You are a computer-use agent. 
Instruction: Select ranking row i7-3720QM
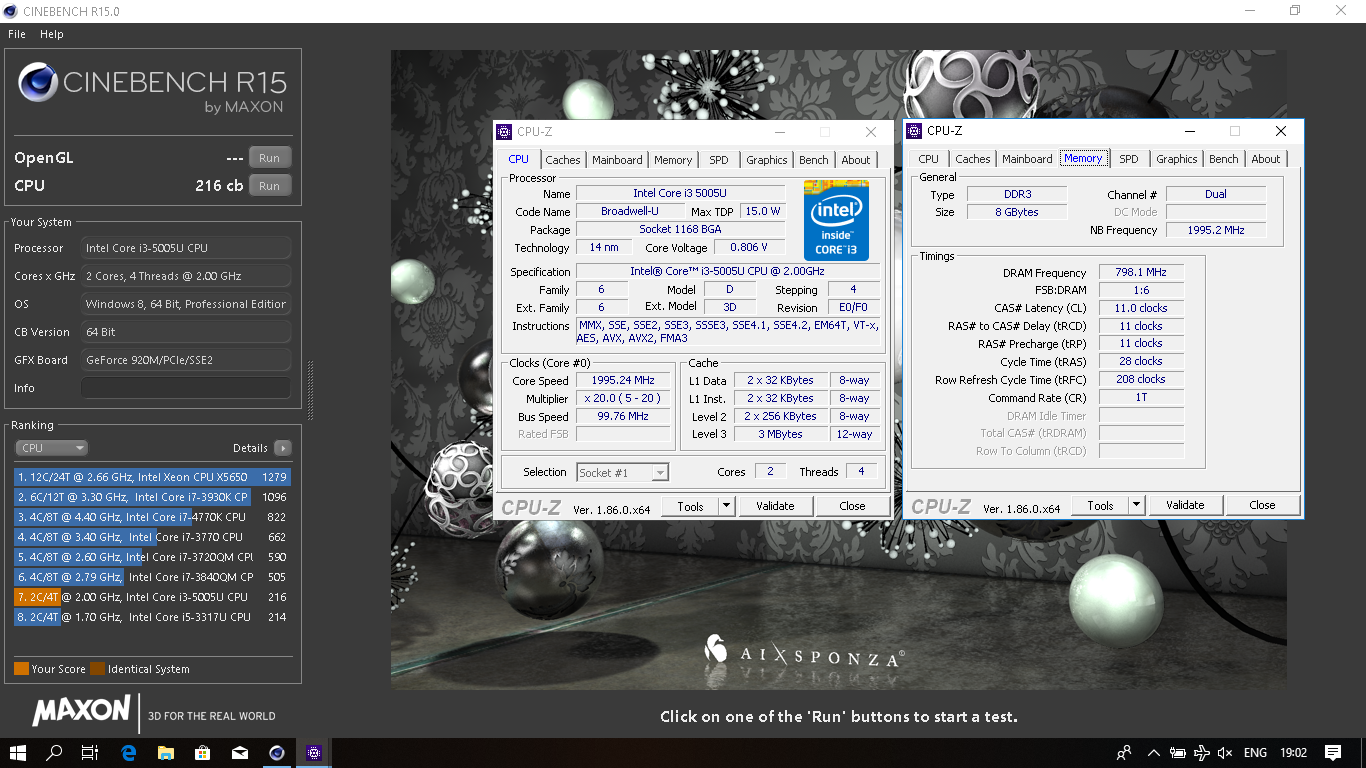(152, 557)
